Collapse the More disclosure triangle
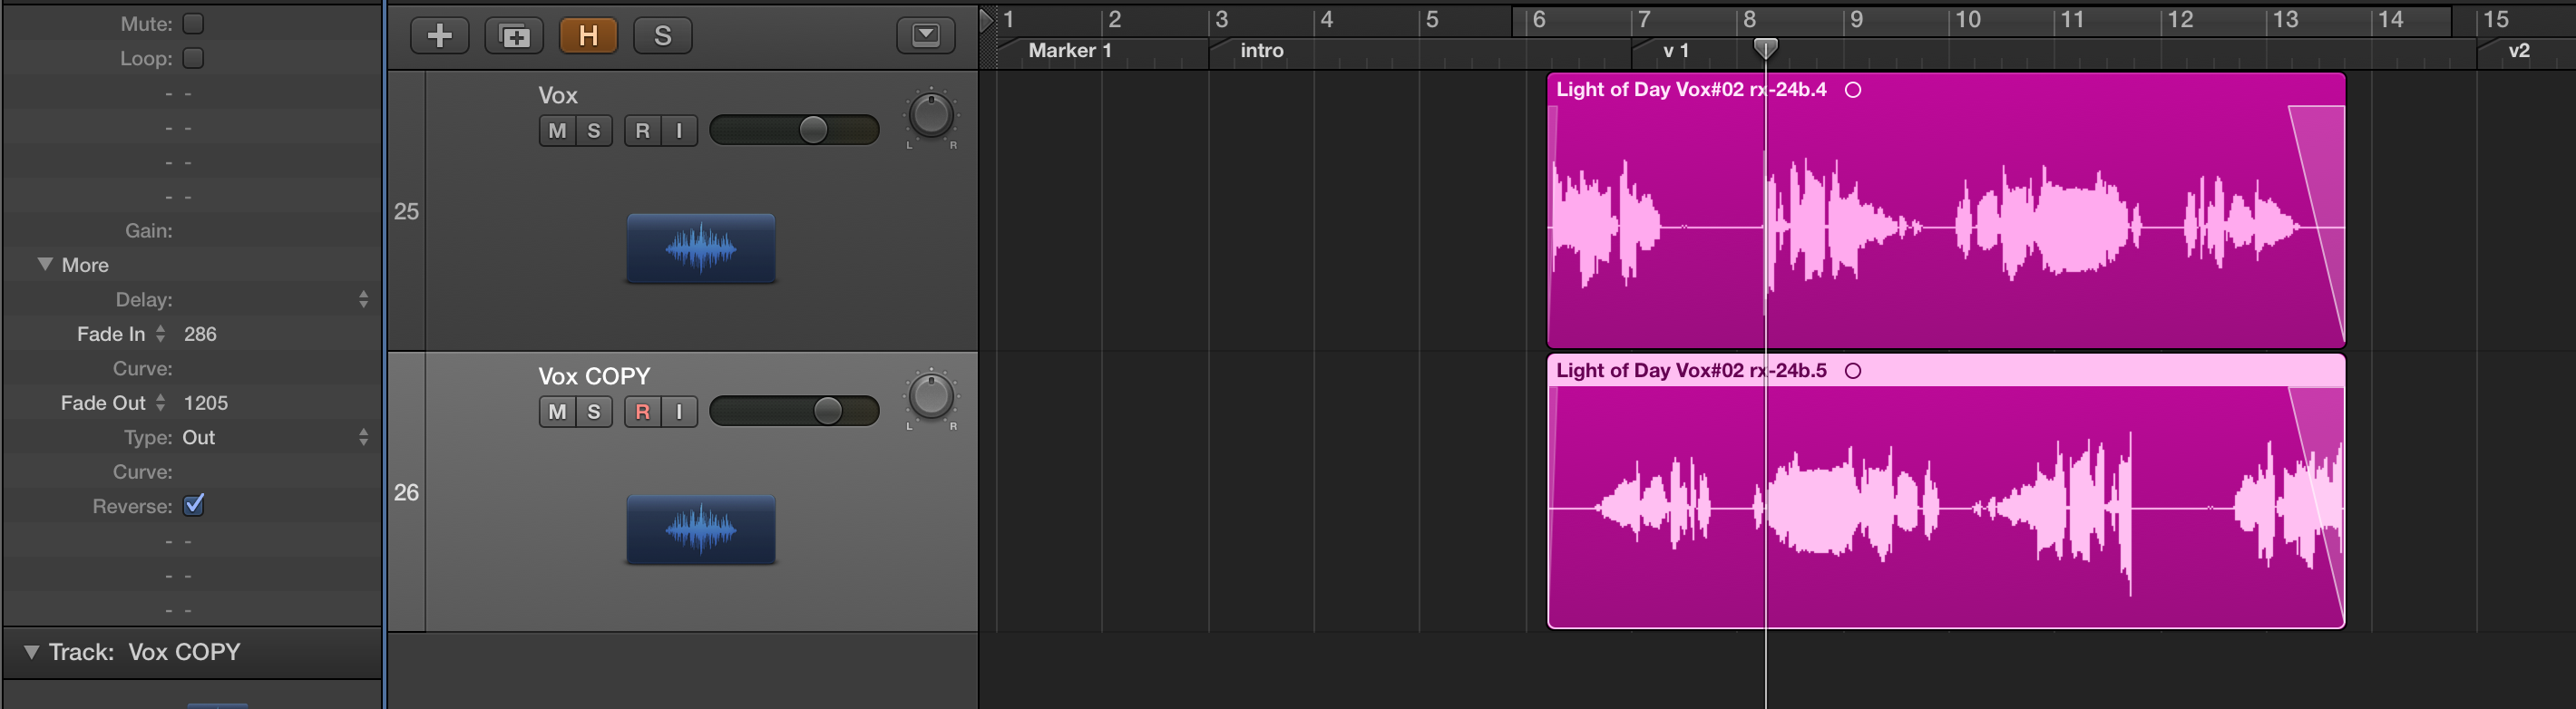The width and height of the screenshot is (2576, 709). coord(45,264)
